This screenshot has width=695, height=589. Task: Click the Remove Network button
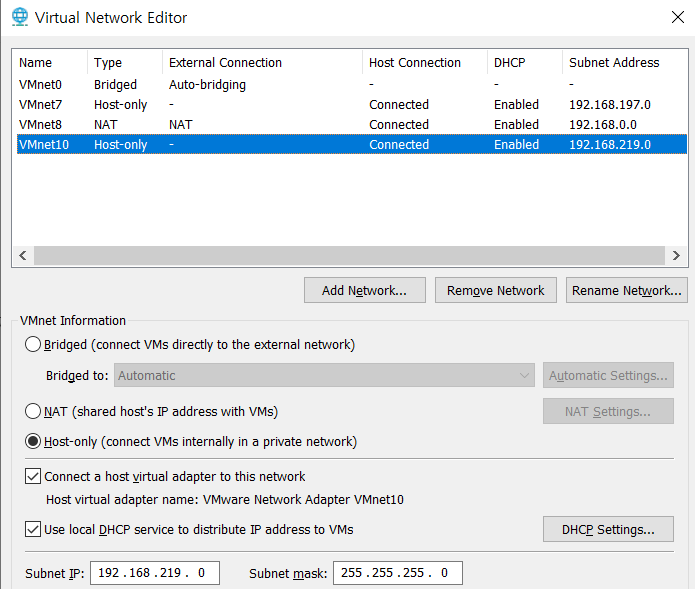coord(496,290)
